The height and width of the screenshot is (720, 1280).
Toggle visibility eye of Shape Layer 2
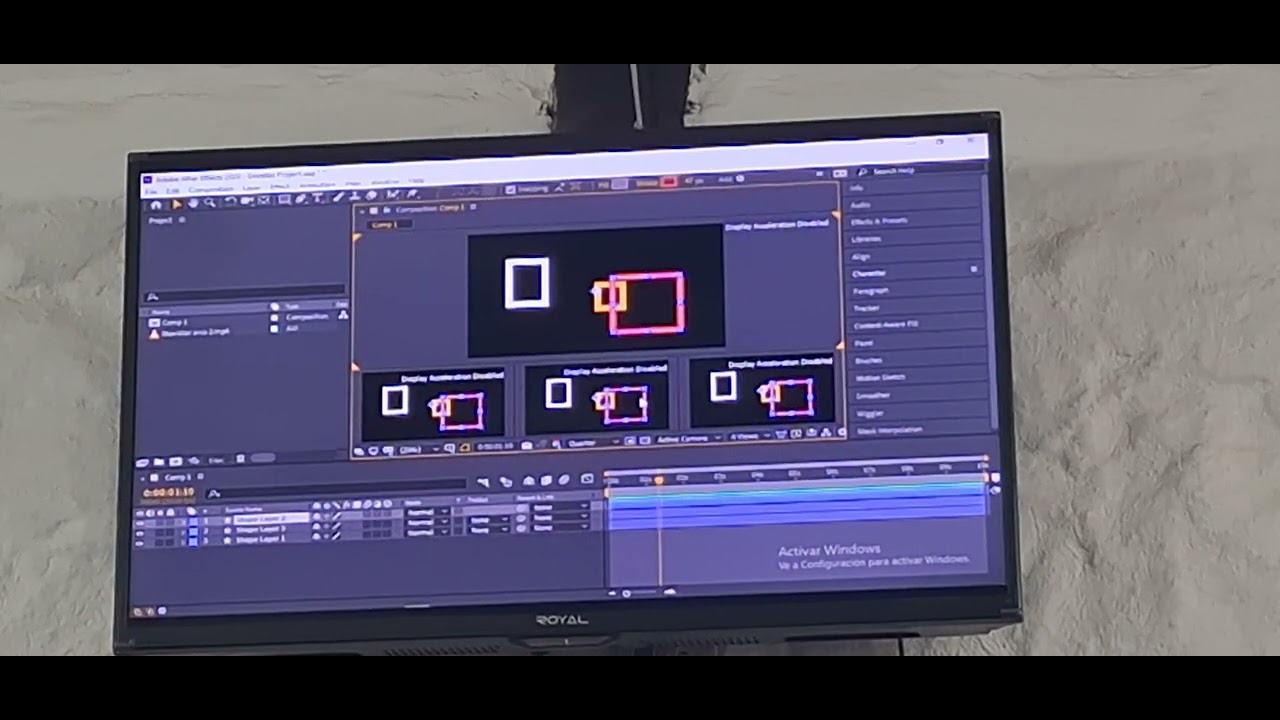pos(140,522)
